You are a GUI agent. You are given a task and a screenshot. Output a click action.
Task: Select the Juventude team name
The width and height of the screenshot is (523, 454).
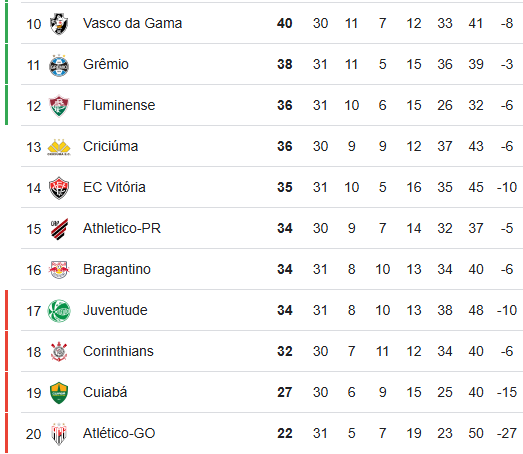(x=115, y=310)
